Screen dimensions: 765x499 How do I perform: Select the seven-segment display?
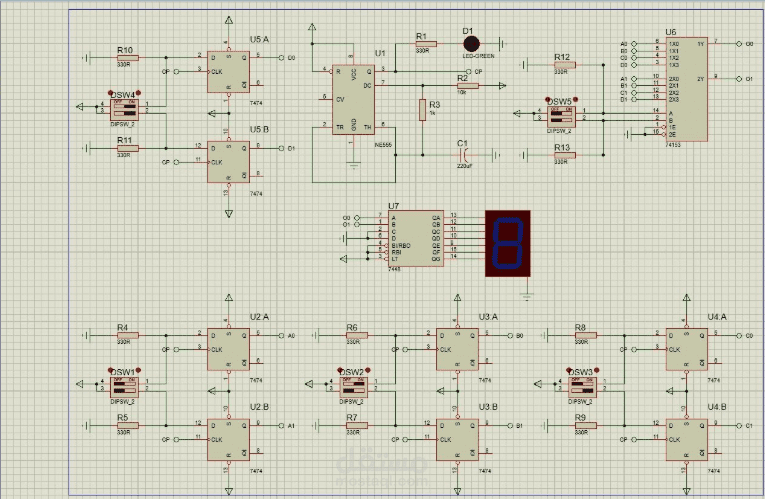(507, 243)
